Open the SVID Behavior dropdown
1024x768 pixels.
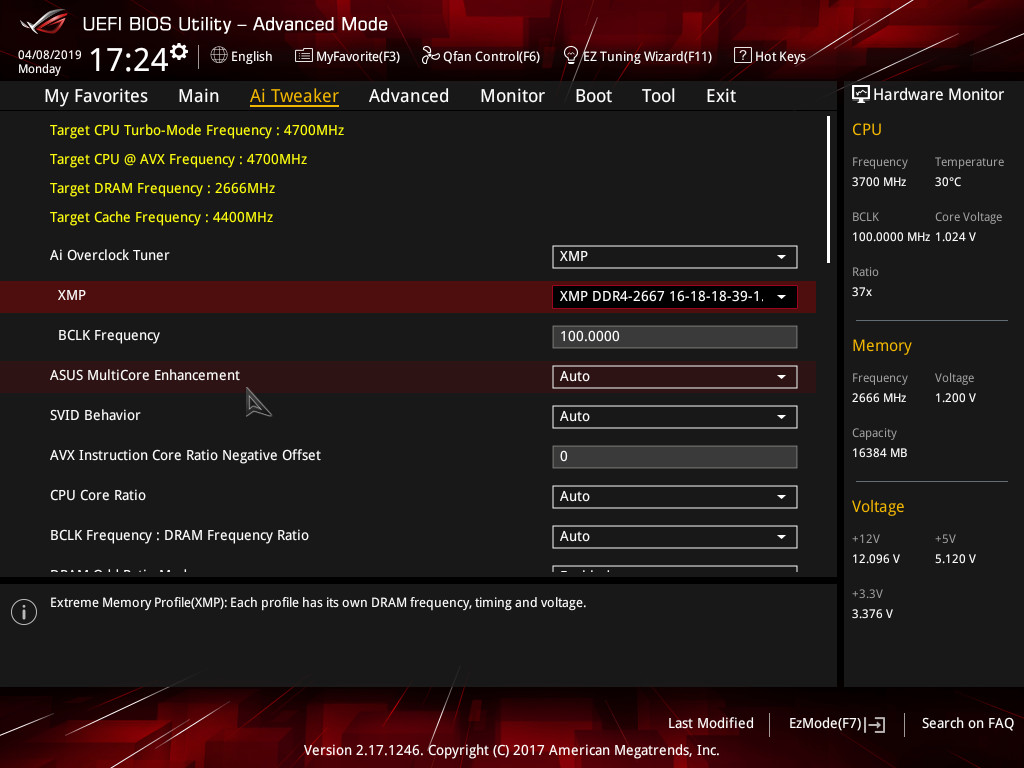(674, 417)
